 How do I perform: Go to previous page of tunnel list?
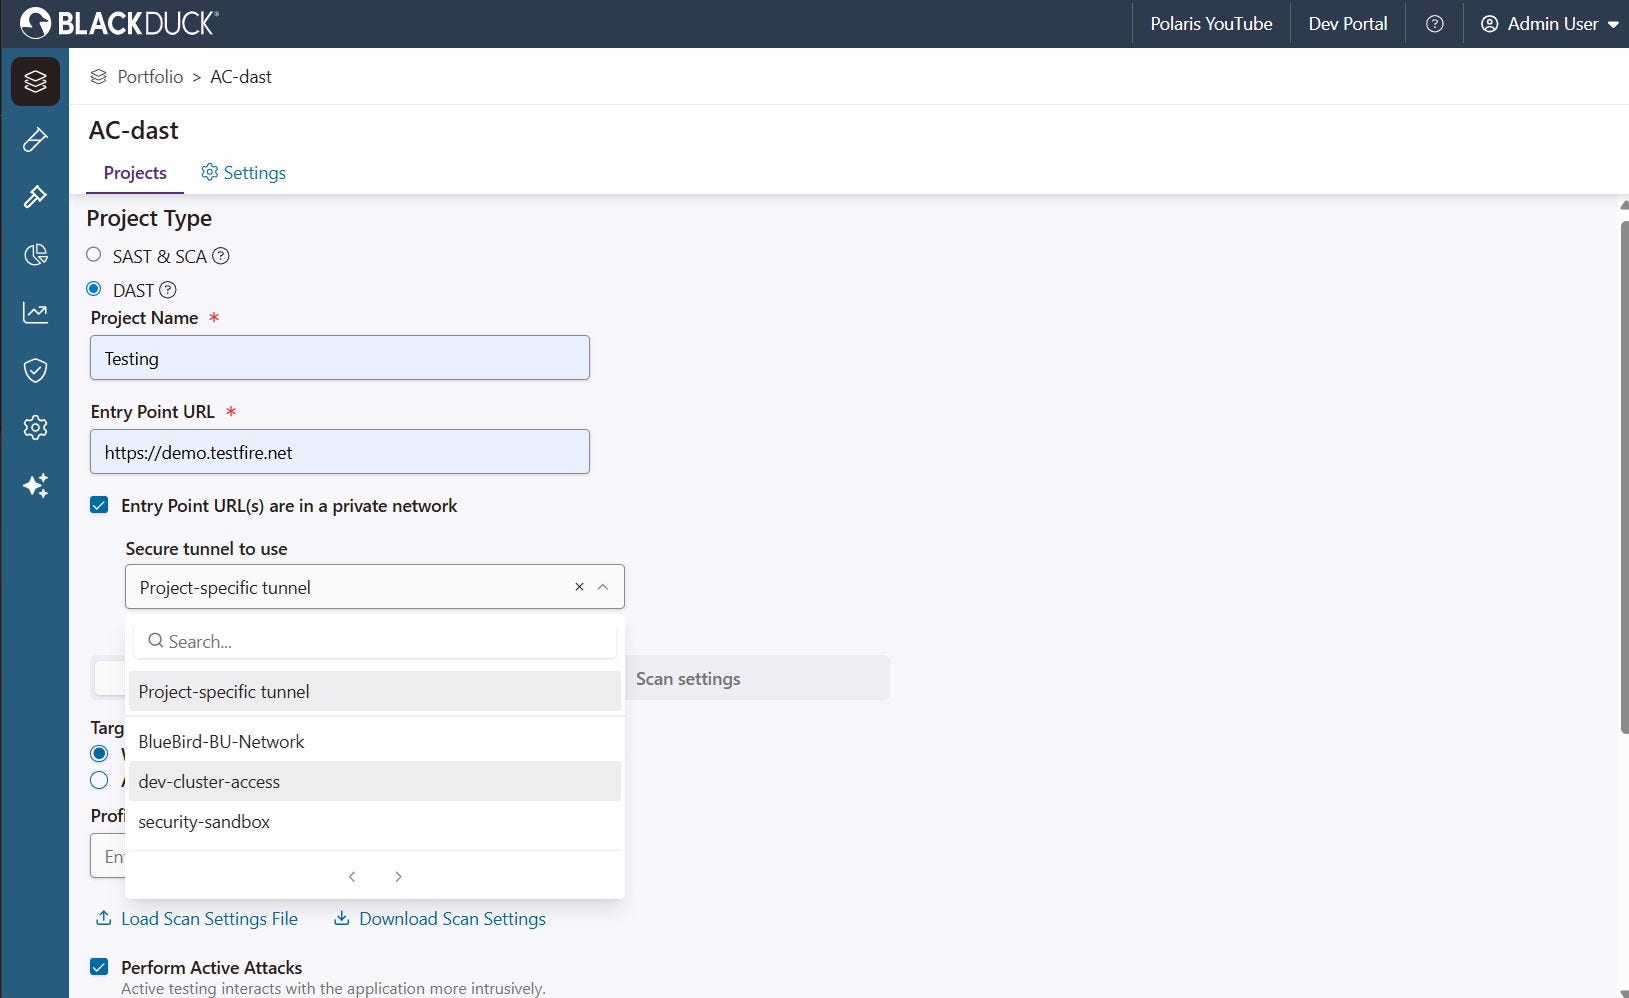[352, 877]
